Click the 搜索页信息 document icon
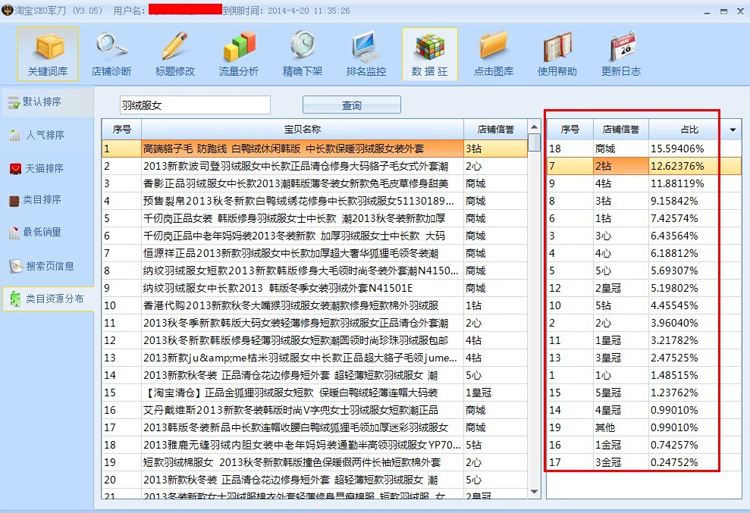Viewport: 750px width, 513px height. coord(16,266)
